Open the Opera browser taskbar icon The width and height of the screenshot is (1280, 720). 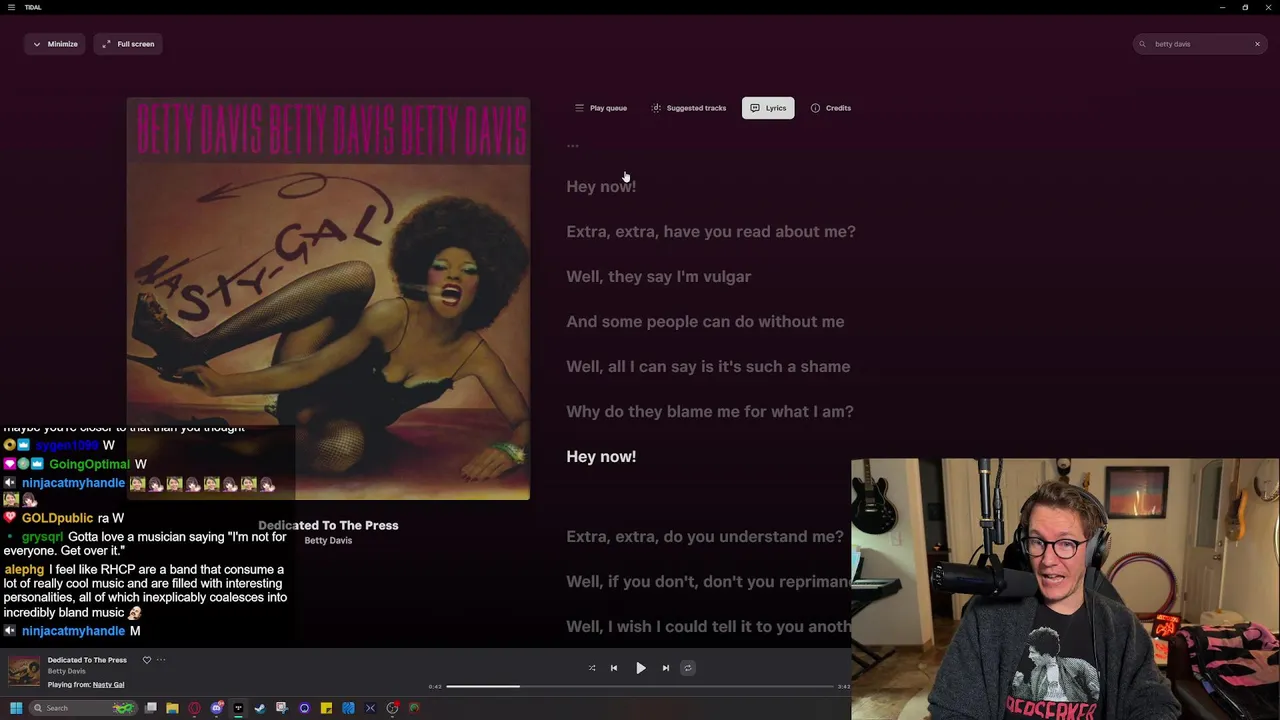[x=194, y=708]
